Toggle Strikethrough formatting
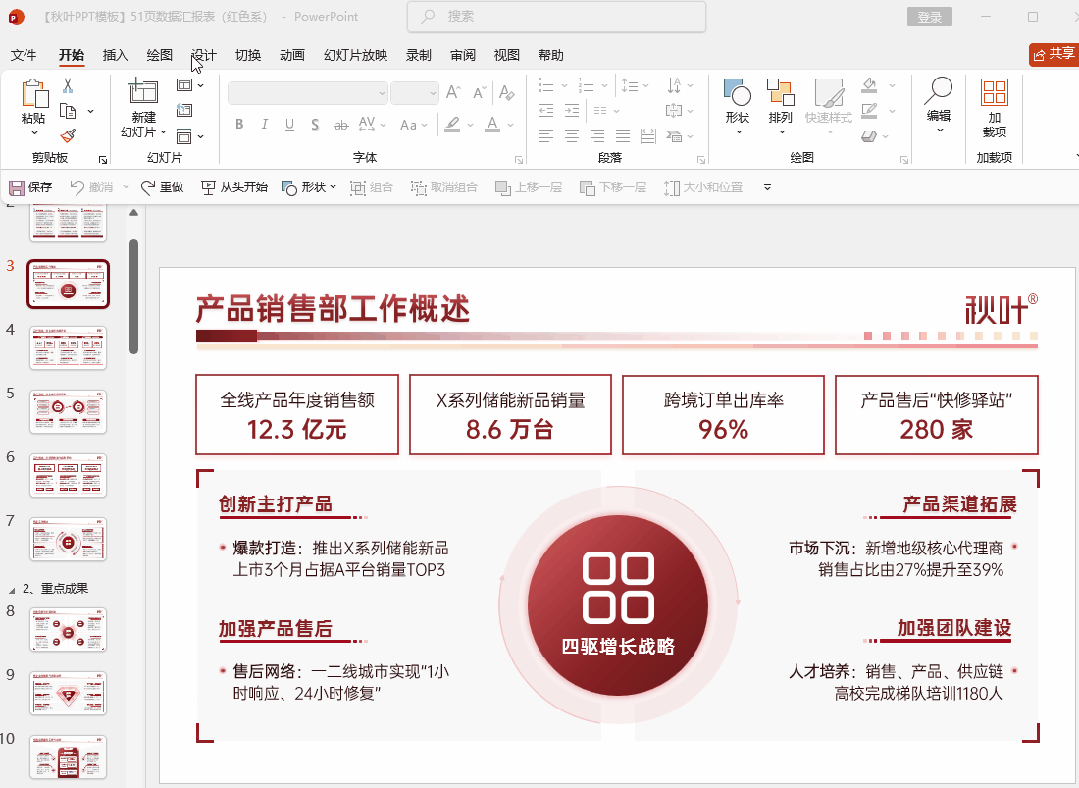The image size is (1079, 788). point(341,125)
